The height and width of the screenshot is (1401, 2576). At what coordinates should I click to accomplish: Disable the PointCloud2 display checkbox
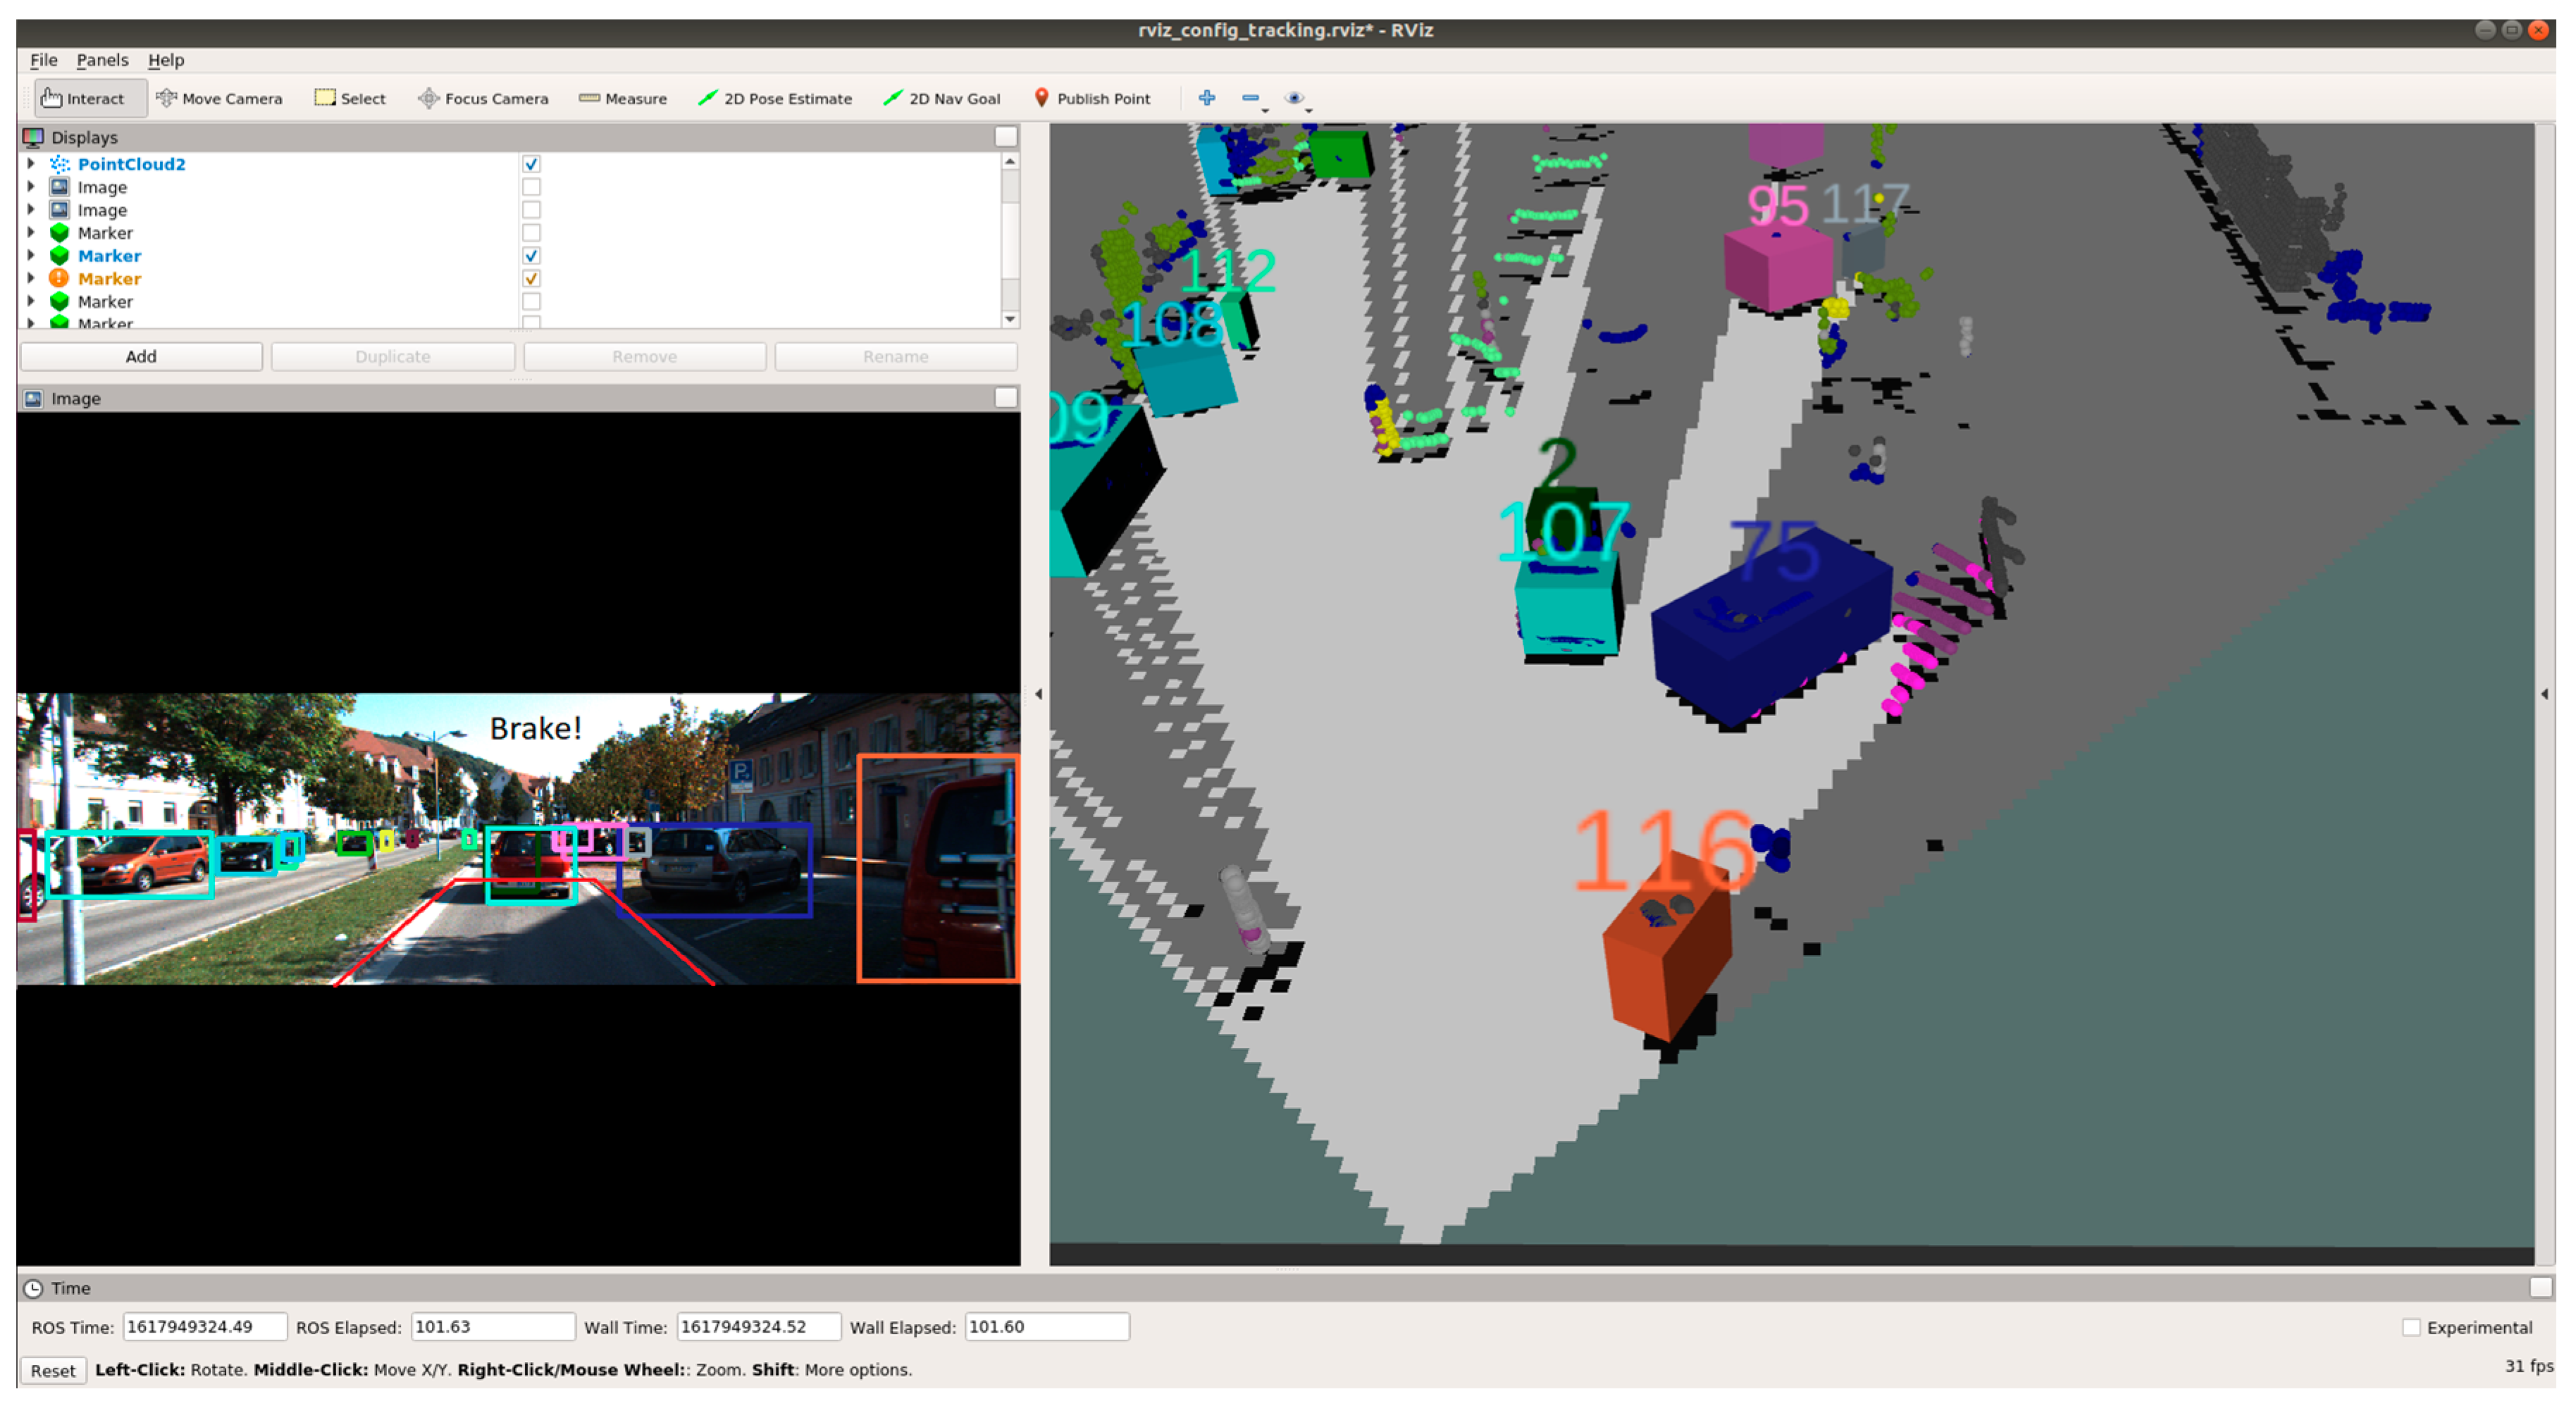(x=531, y=164)
